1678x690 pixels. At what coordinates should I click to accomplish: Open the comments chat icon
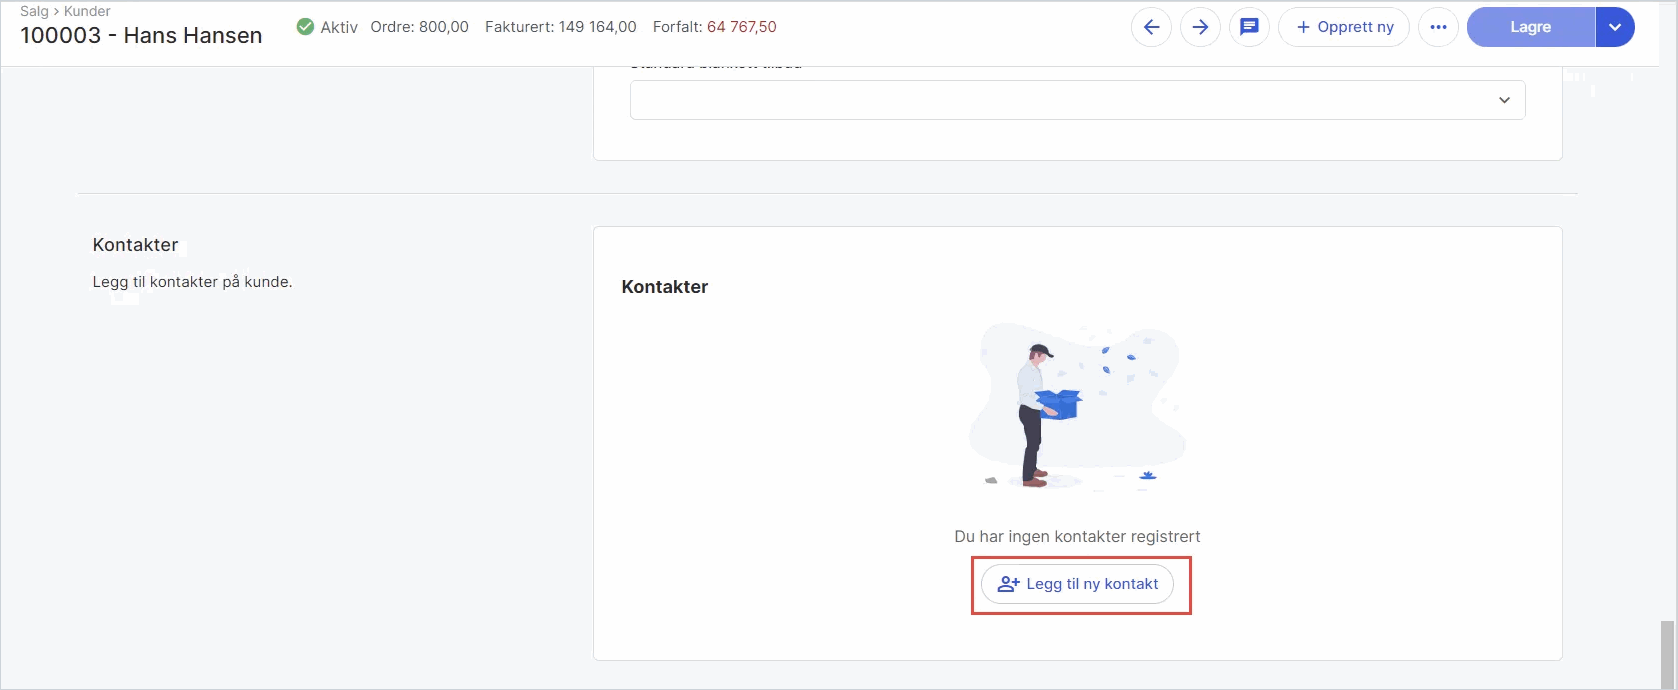1249,27
